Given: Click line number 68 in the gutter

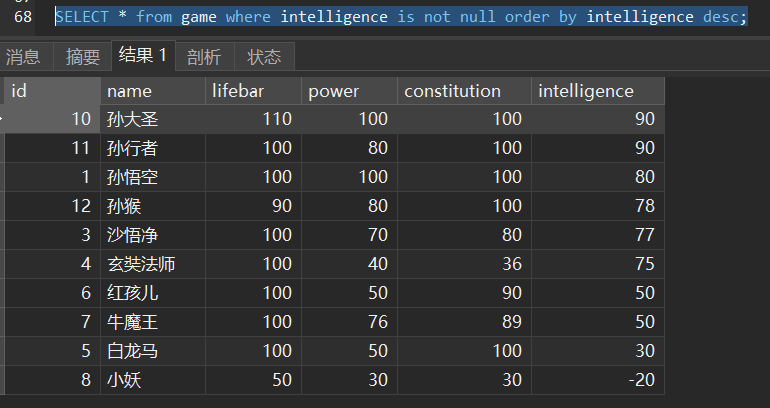Looking at the screenshot, I should tap(23, 17).
